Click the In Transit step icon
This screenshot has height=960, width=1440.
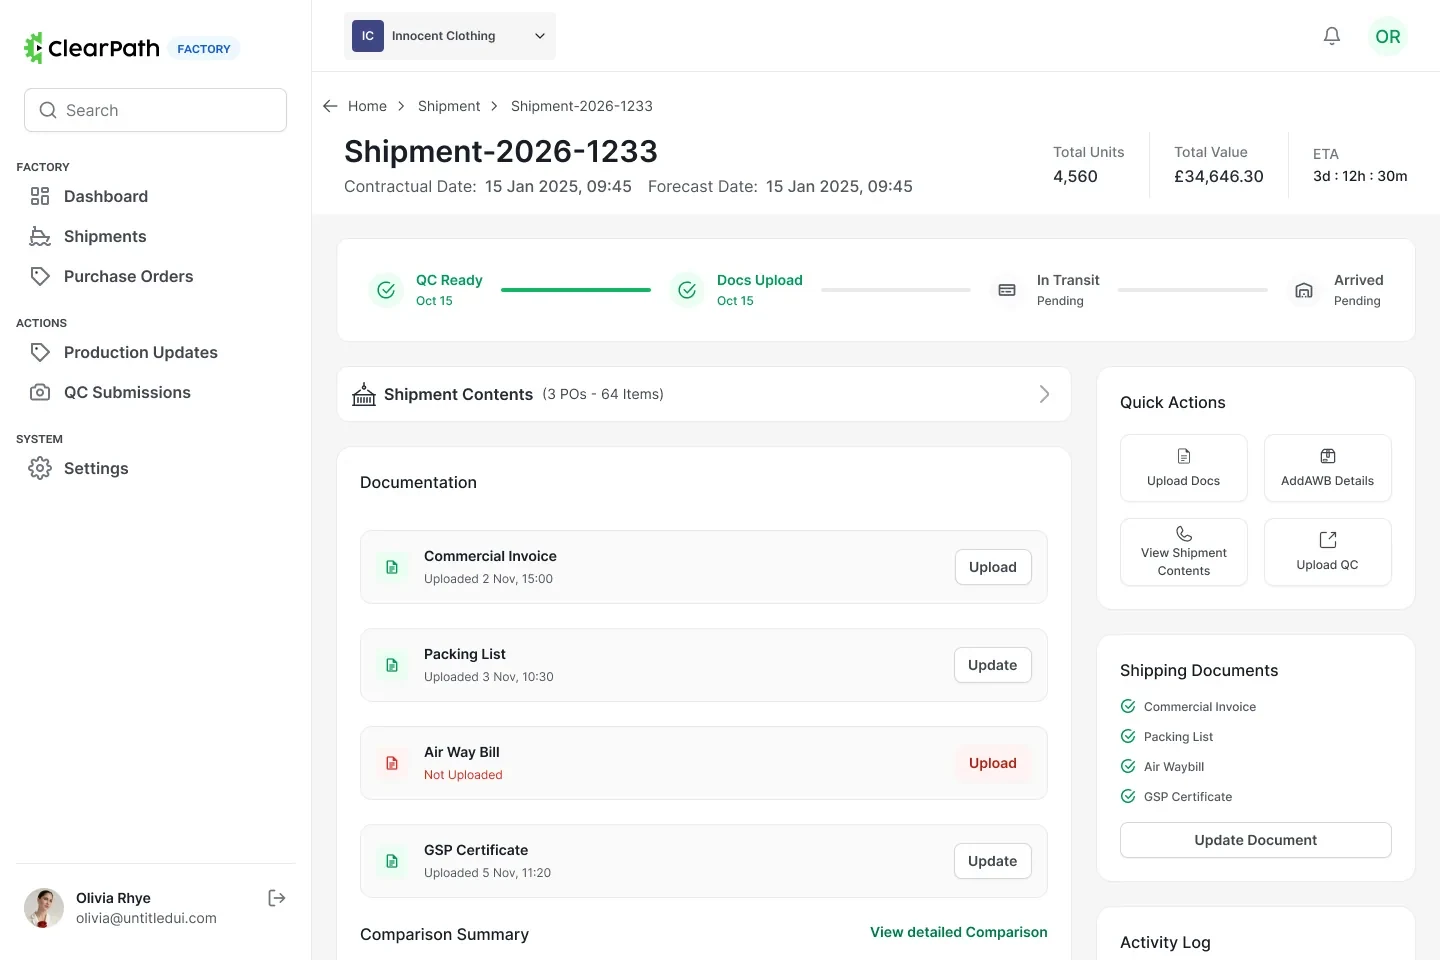[x=1007, y=290]
